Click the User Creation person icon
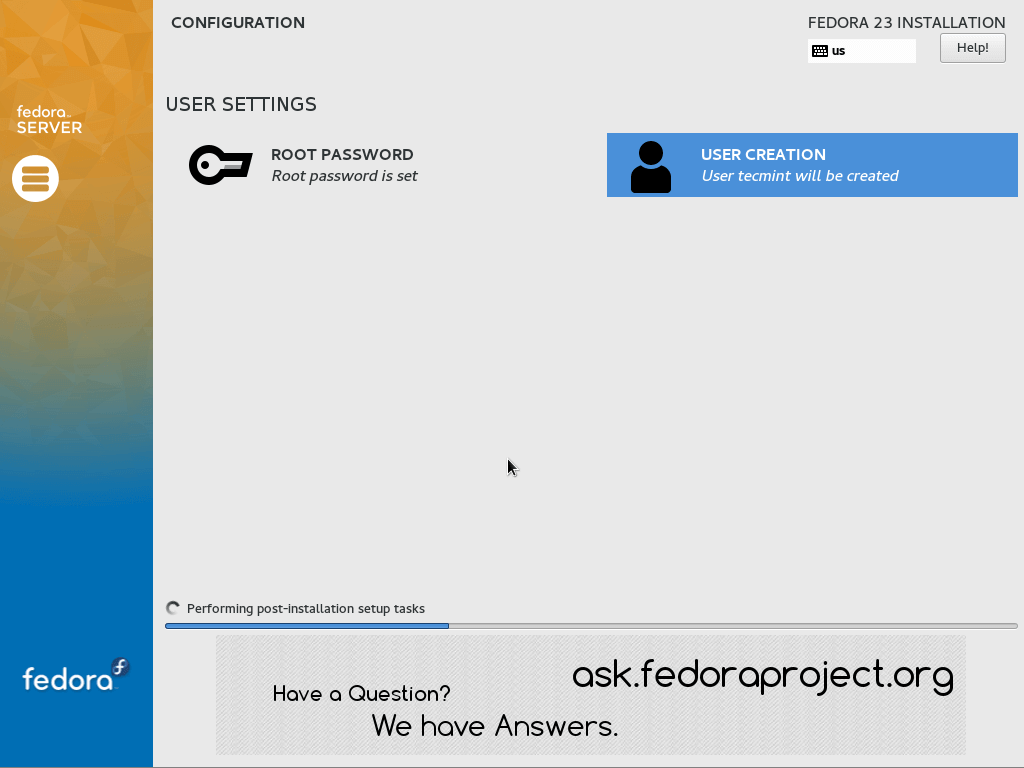This screenshot has height=768, width=1024. [650, 167]
